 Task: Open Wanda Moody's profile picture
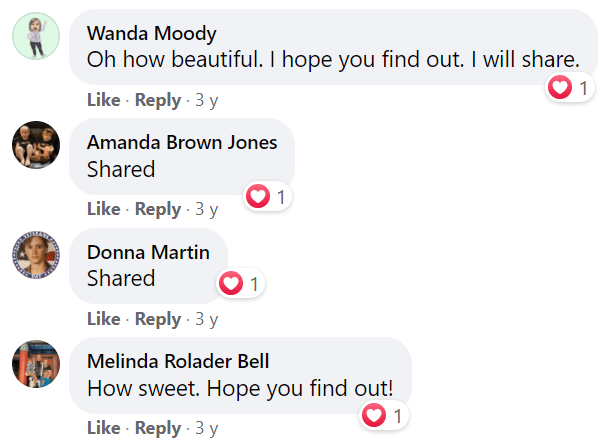click(36, 36)
